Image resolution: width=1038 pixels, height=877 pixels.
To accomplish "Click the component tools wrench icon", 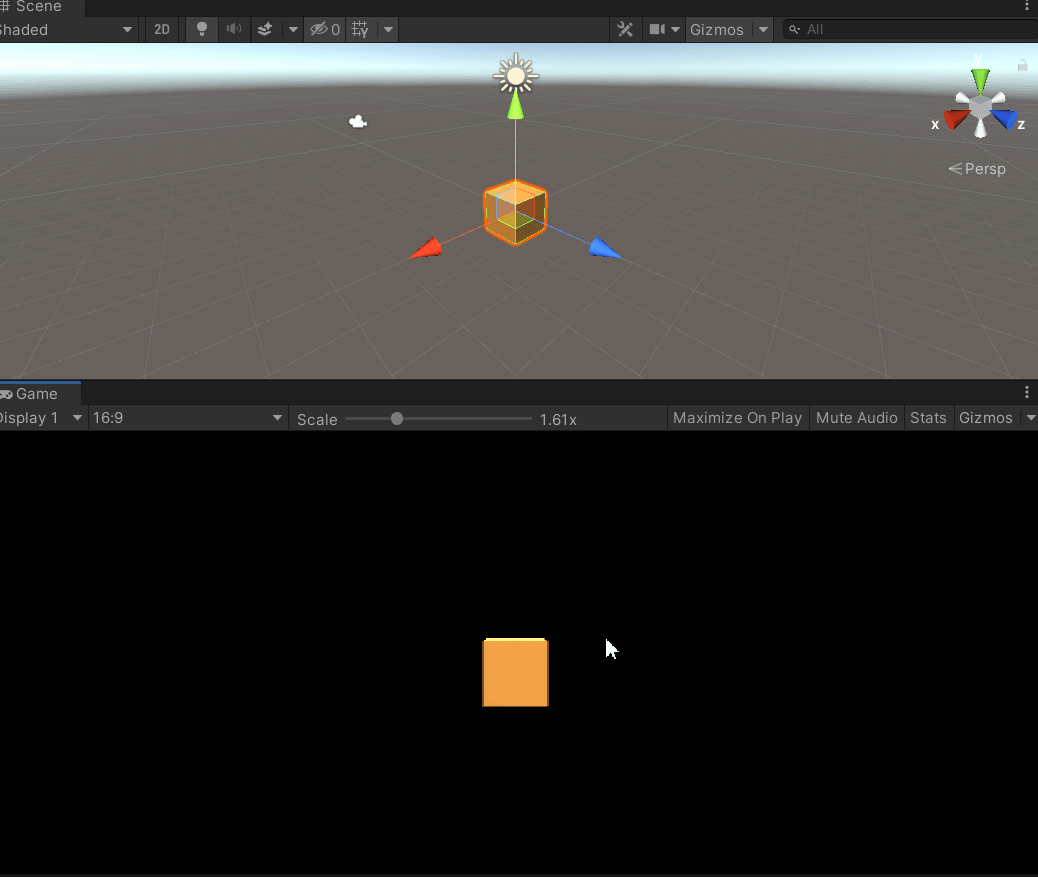I will point(625,29).
